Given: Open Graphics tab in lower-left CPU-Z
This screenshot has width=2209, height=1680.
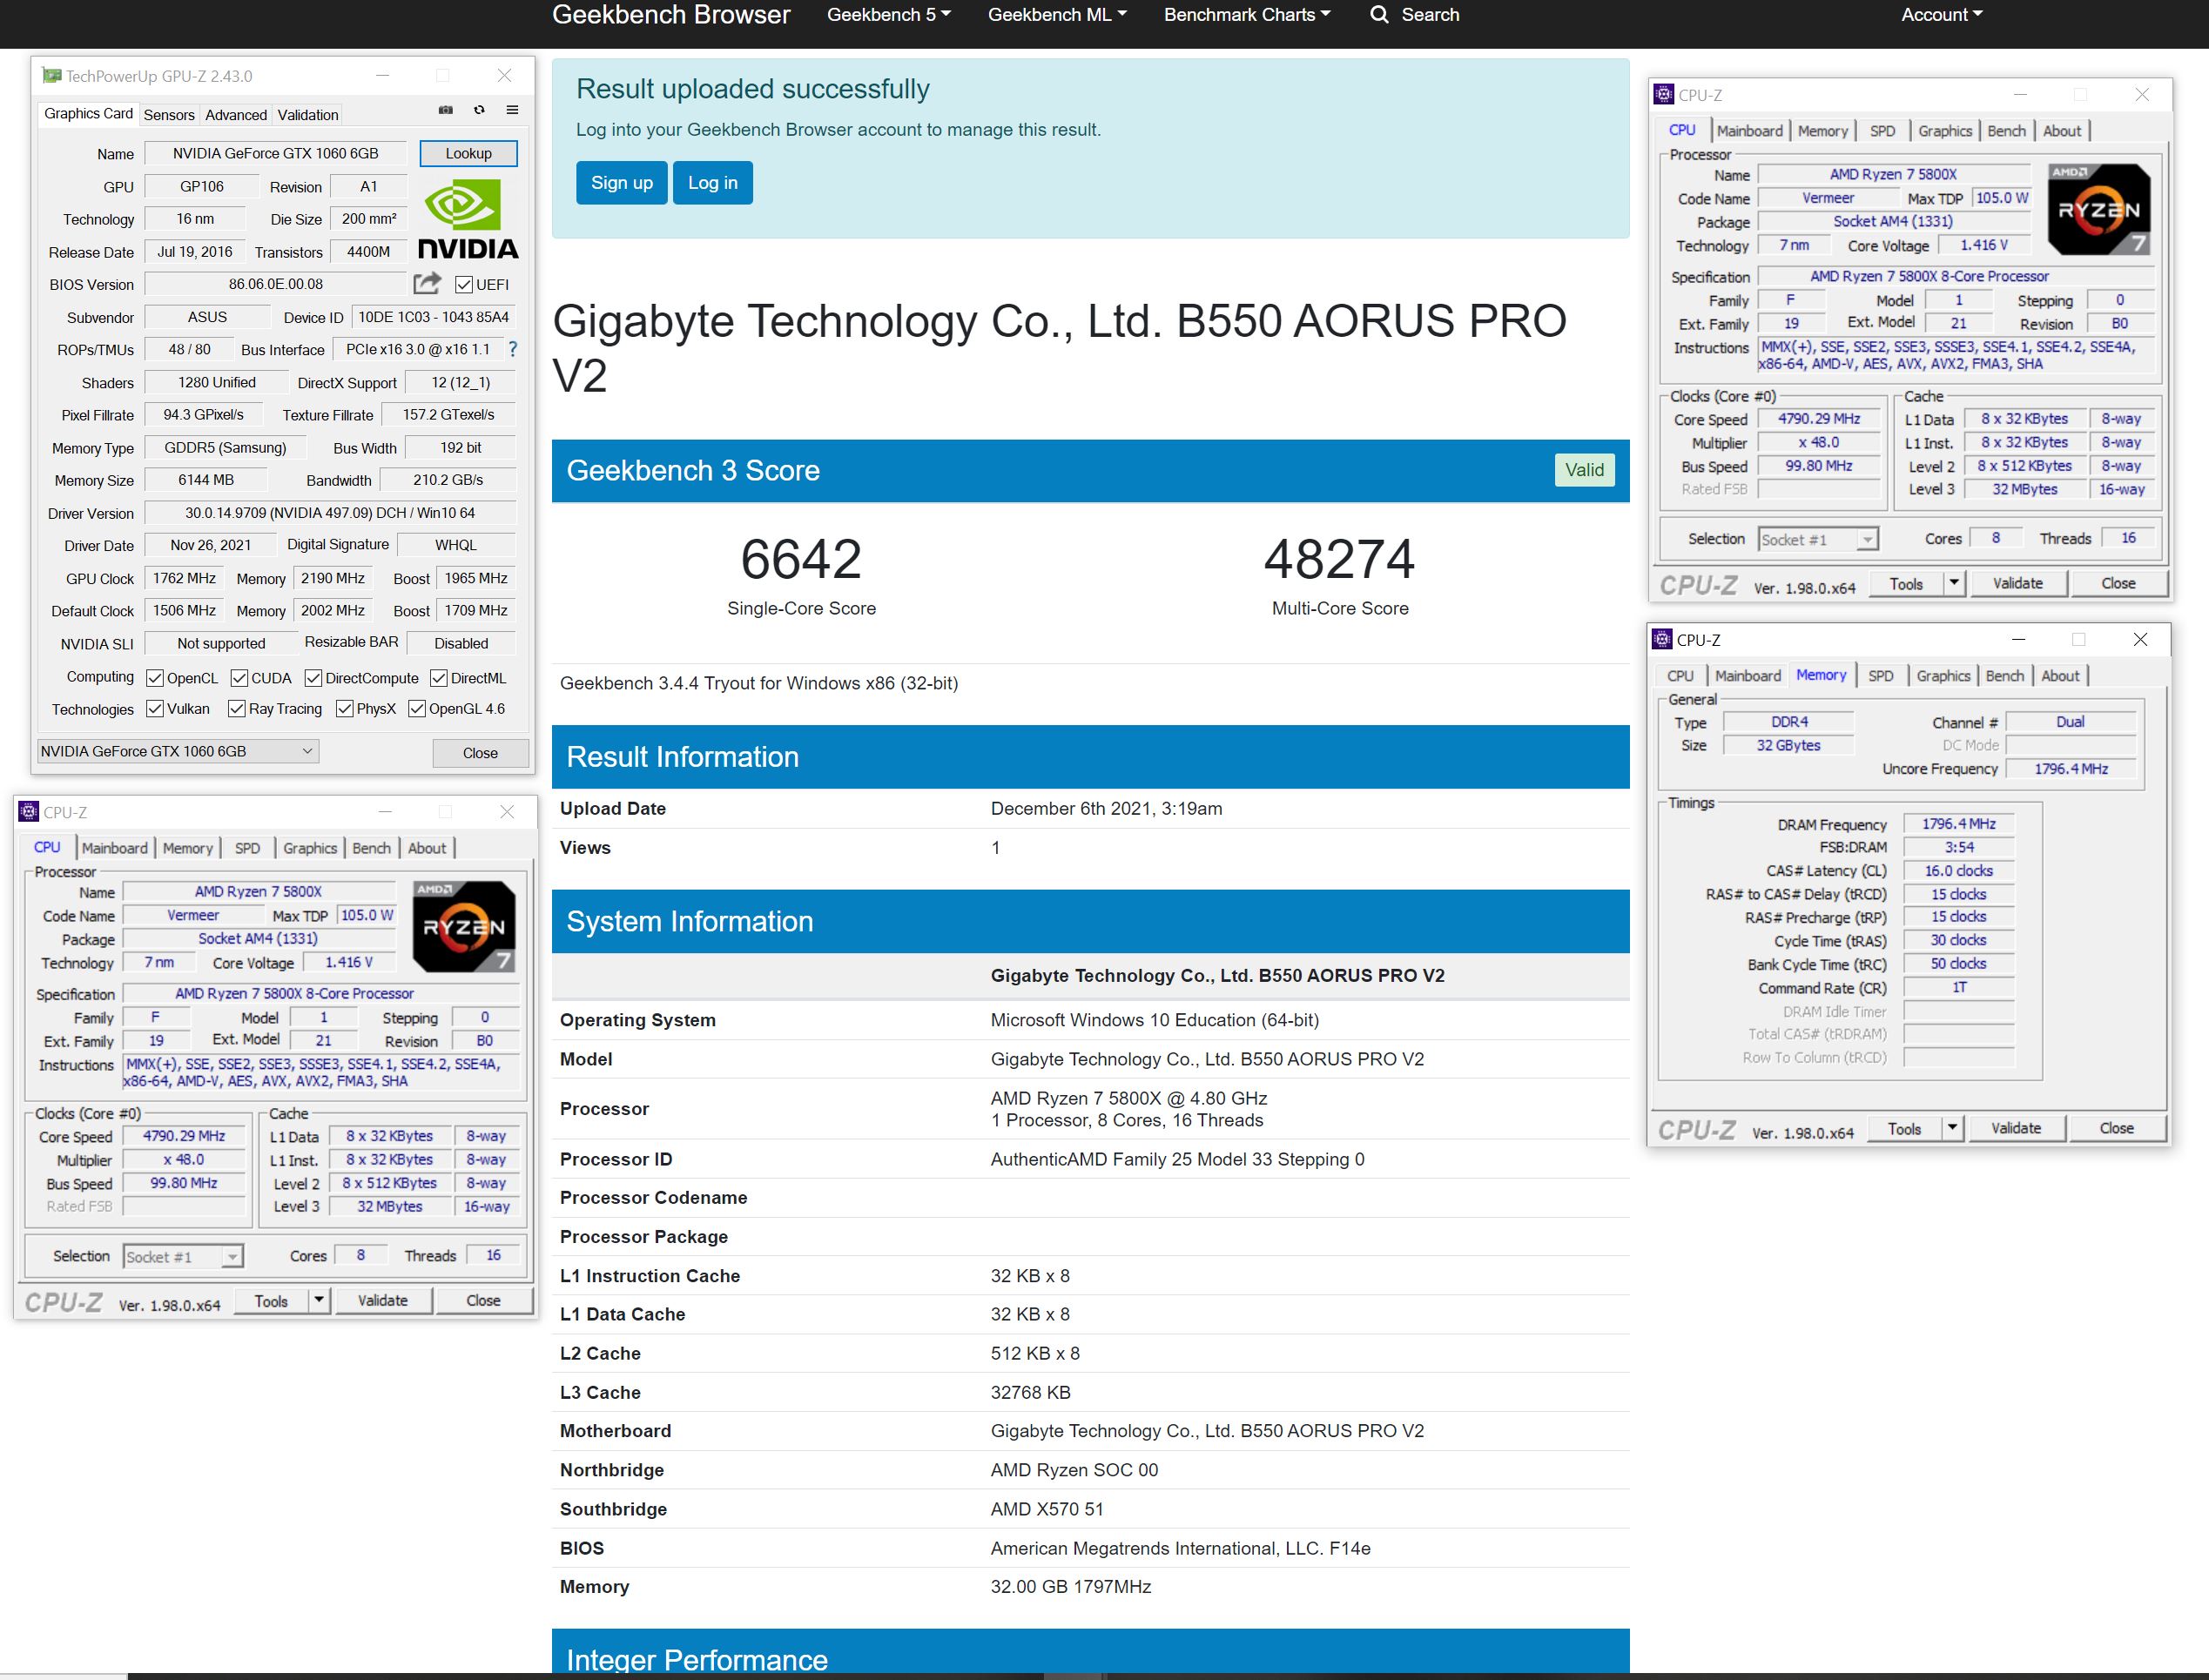Looking at the screenshot, I should click(x=310, y=848).
